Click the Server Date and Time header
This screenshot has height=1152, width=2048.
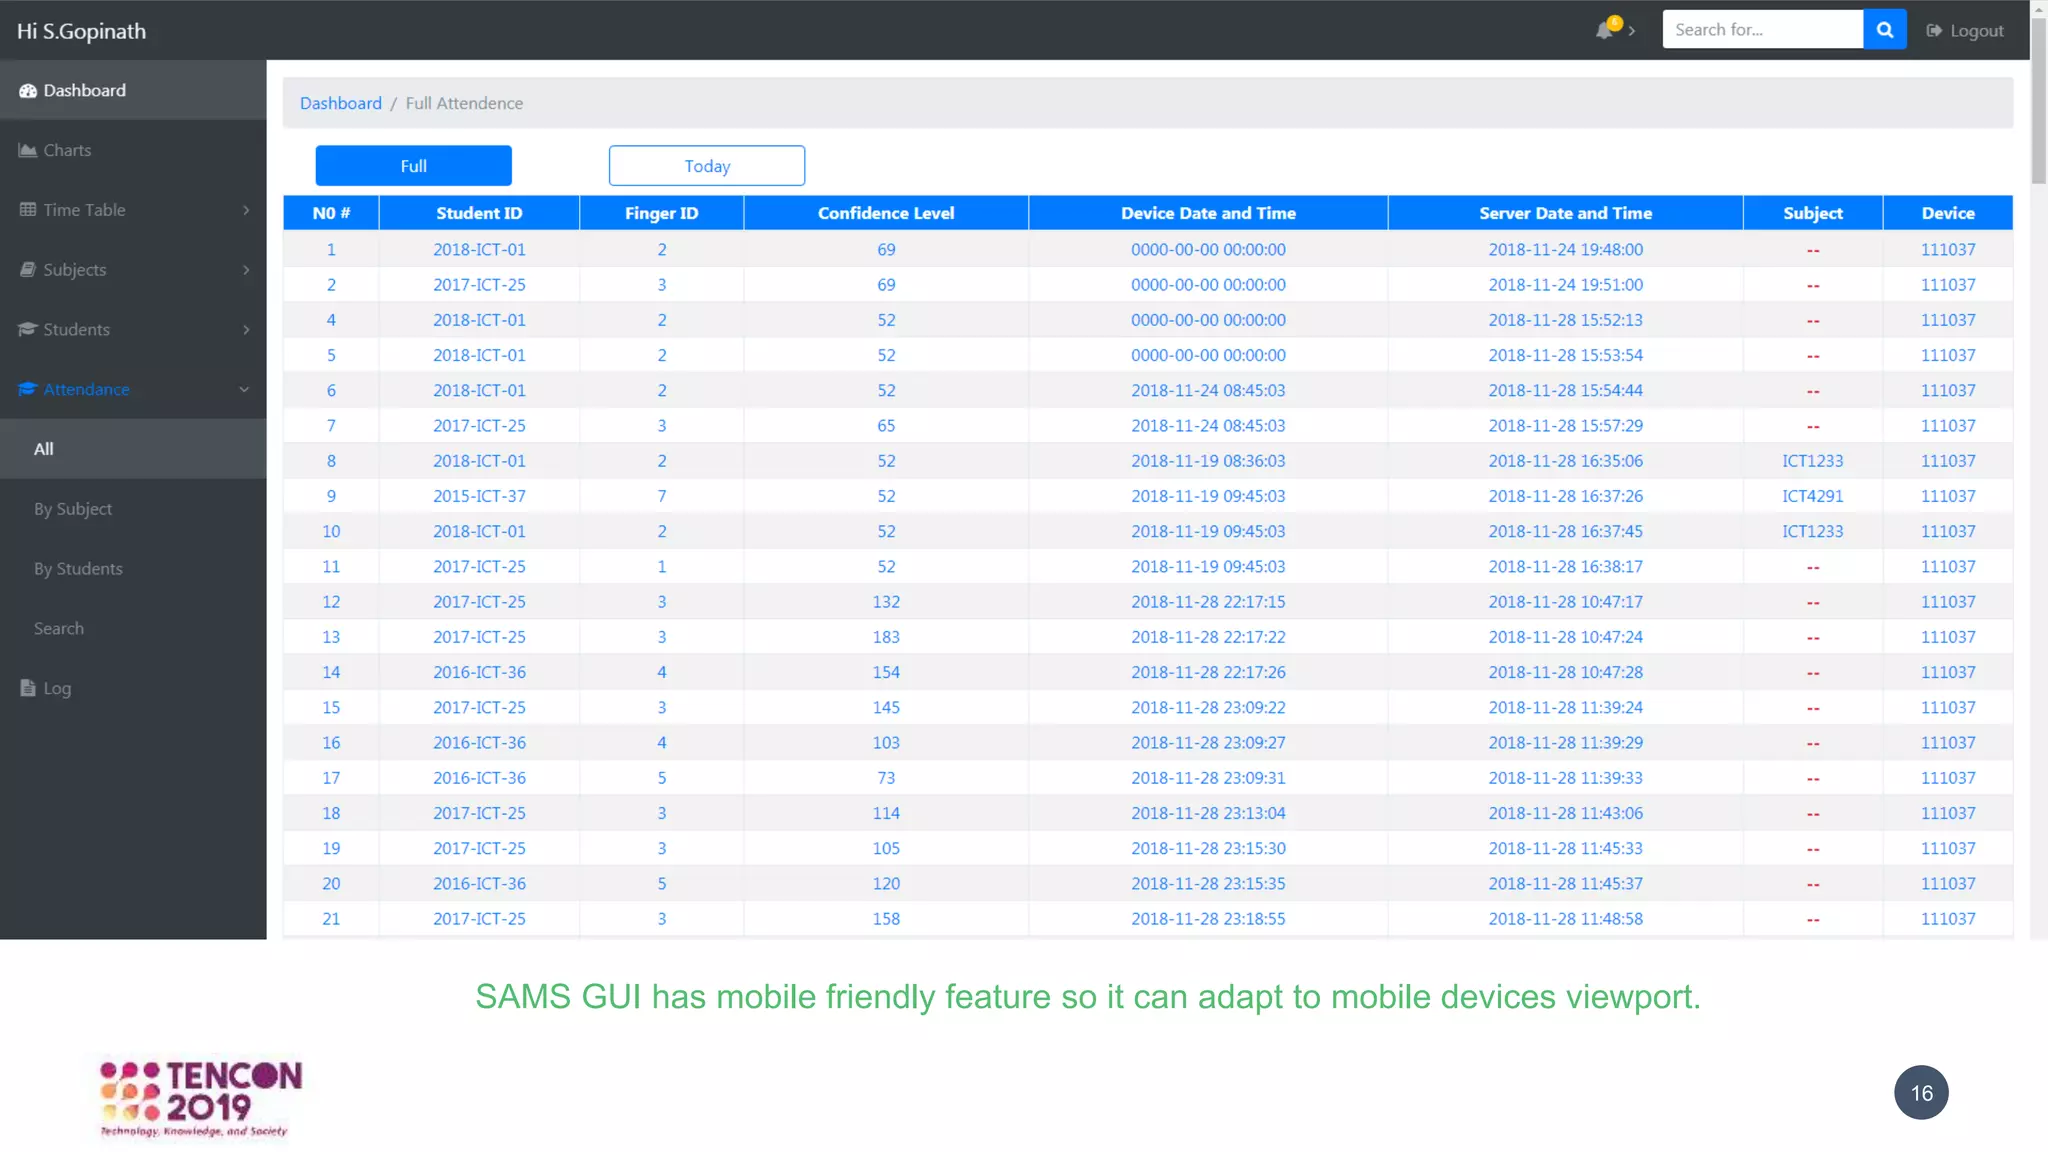tap(1565, 213)
